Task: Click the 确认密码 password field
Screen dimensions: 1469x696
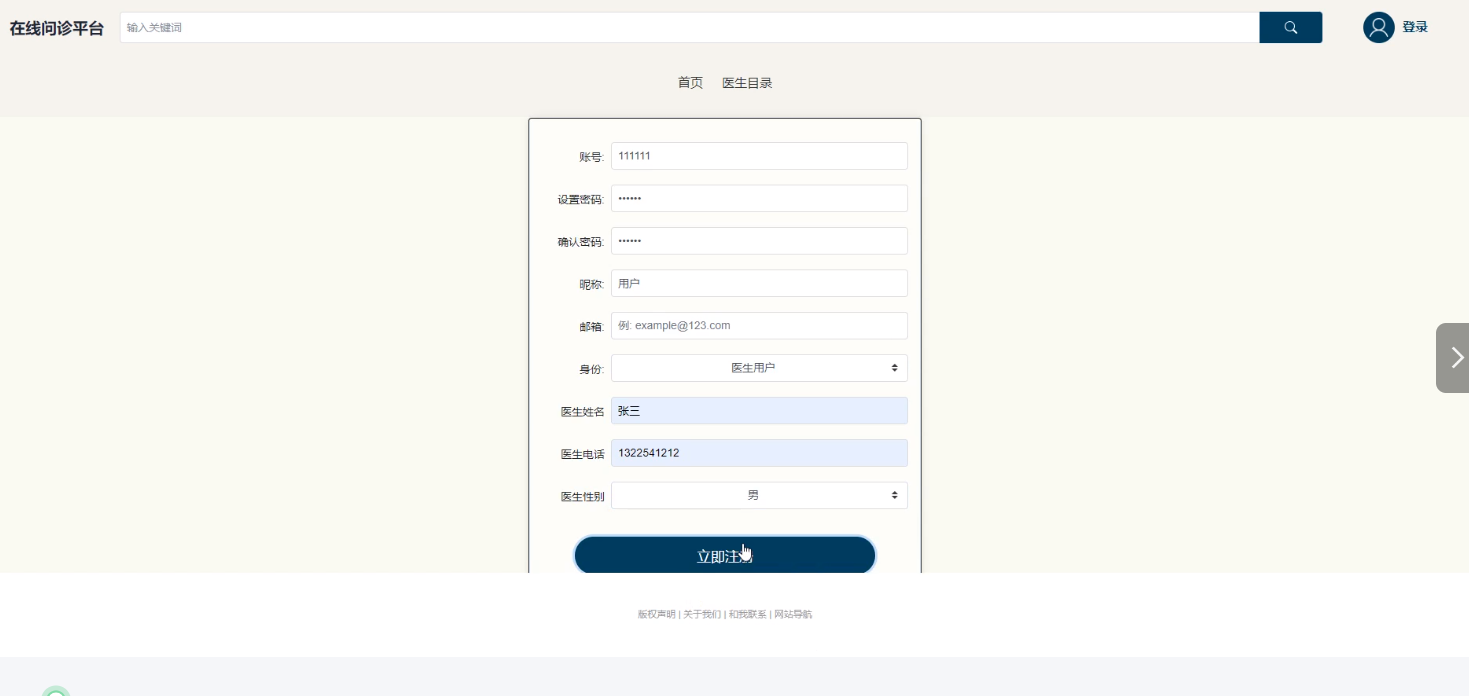Action: tap(759, 241)
